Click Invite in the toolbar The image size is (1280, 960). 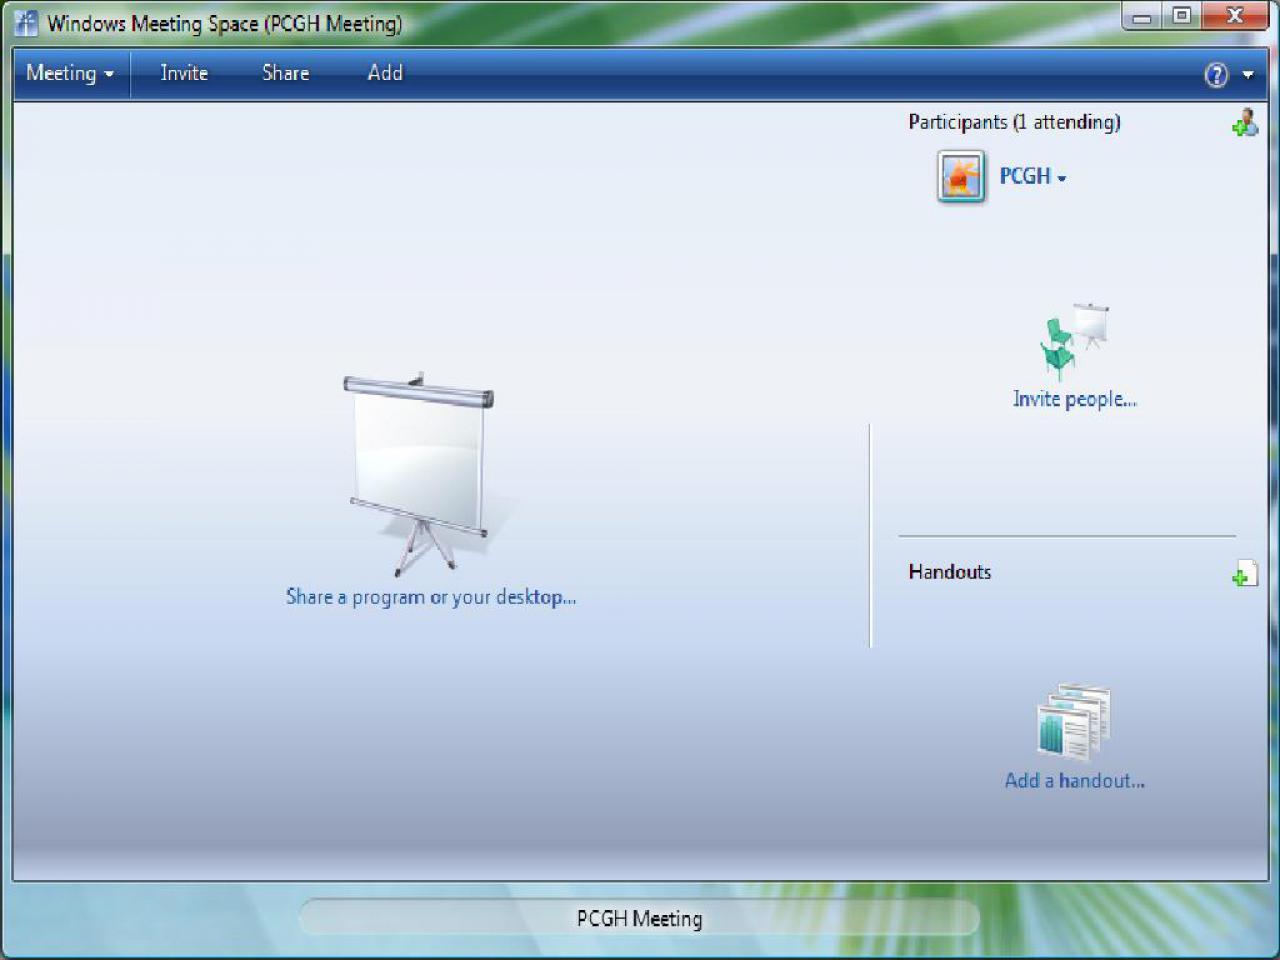[184, 73]
